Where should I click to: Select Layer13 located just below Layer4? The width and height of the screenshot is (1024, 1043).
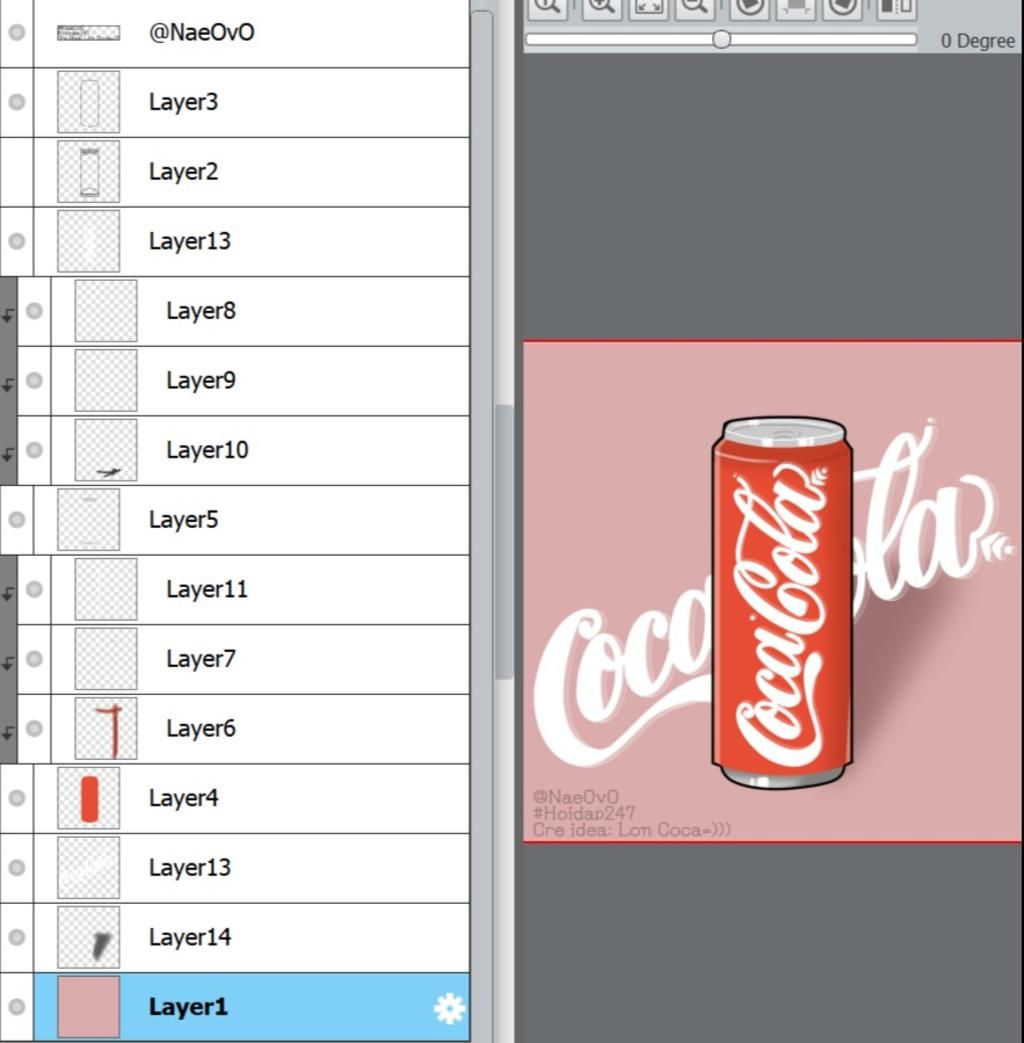251,867
